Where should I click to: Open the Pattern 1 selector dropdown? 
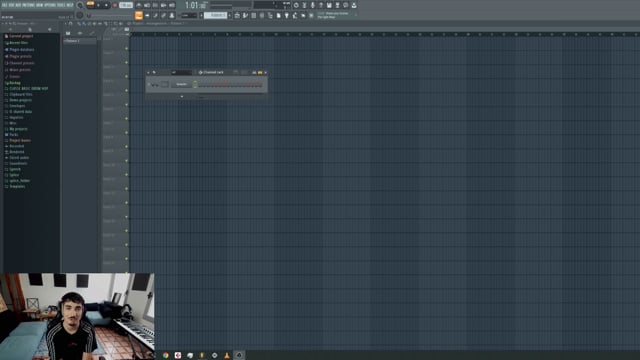216,15
